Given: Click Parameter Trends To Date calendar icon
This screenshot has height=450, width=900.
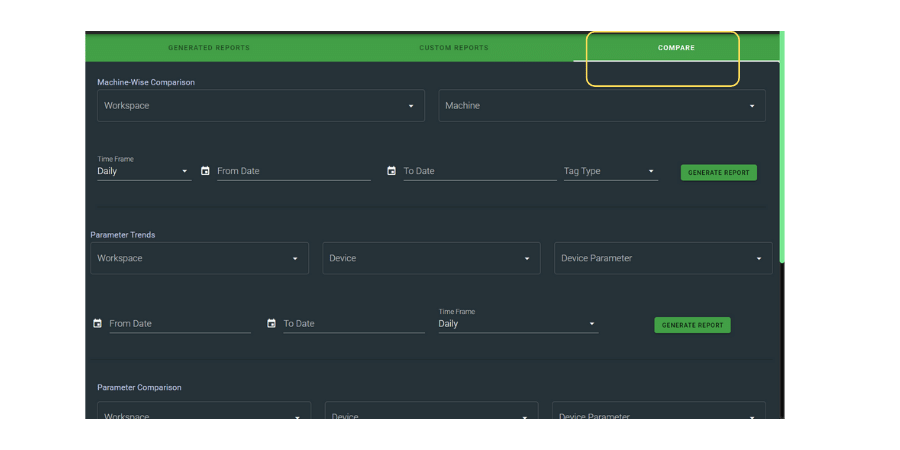Looking at the screenshot, I should pyautogui.click(x=271, y=324).
